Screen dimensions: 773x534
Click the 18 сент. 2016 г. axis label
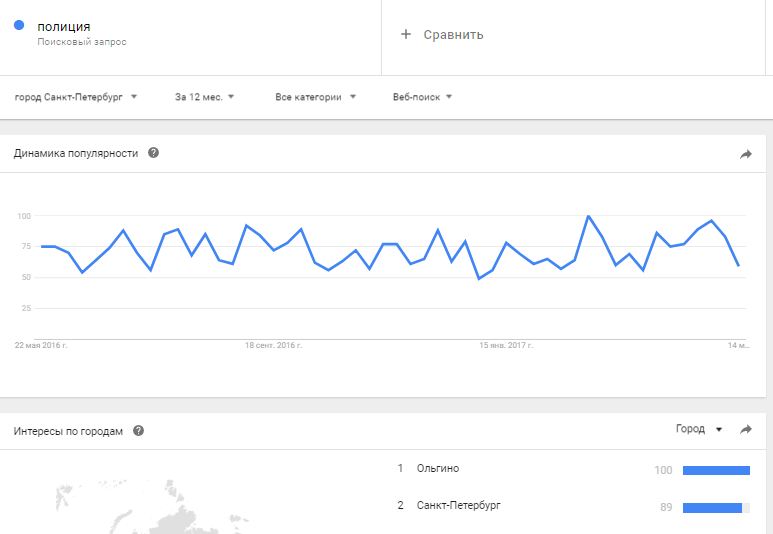274,345
